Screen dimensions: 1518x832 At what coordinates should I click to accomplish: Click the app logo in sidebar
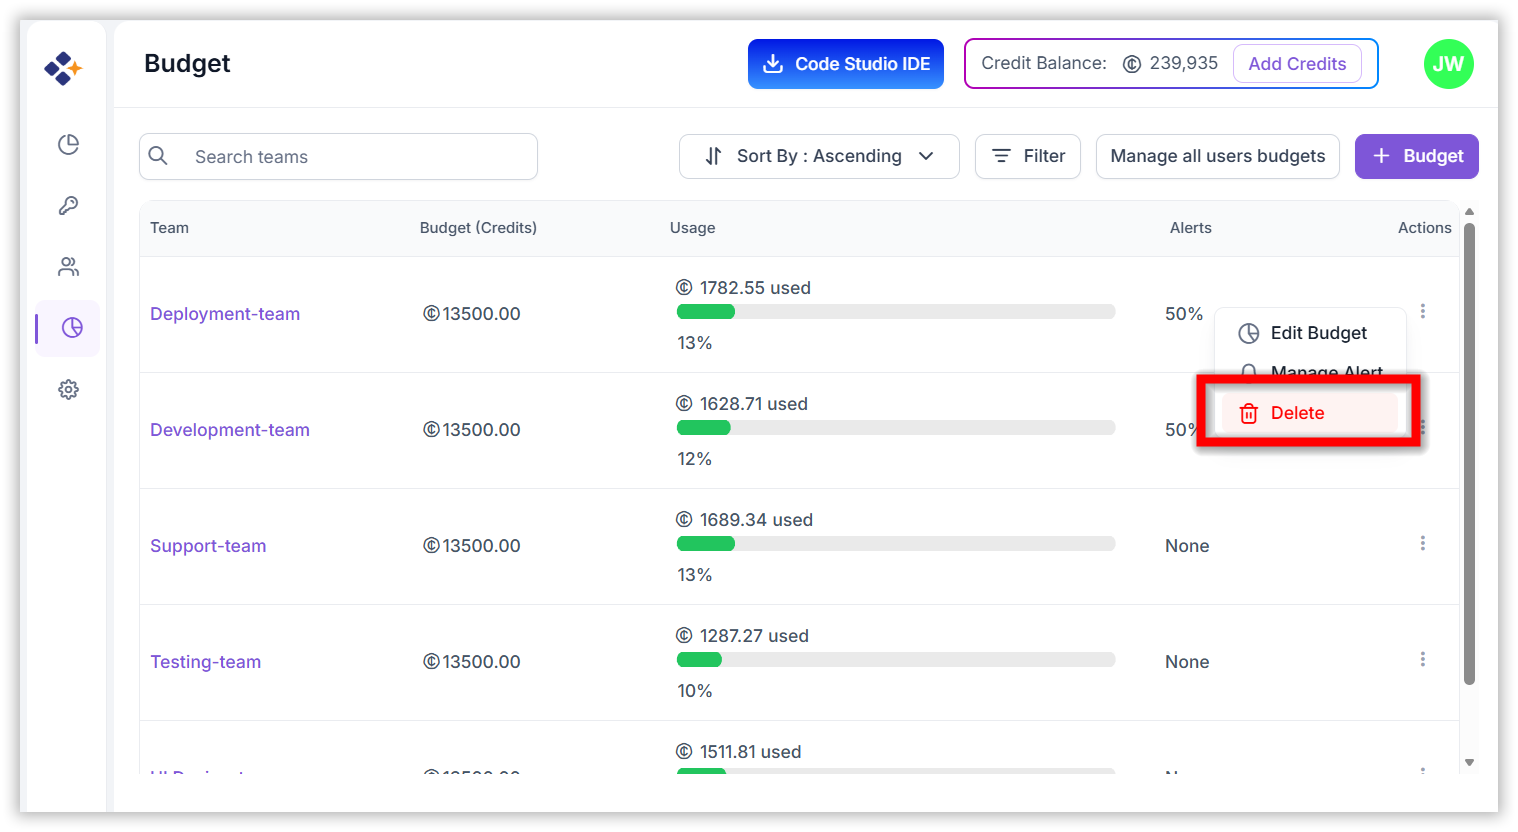63,68
